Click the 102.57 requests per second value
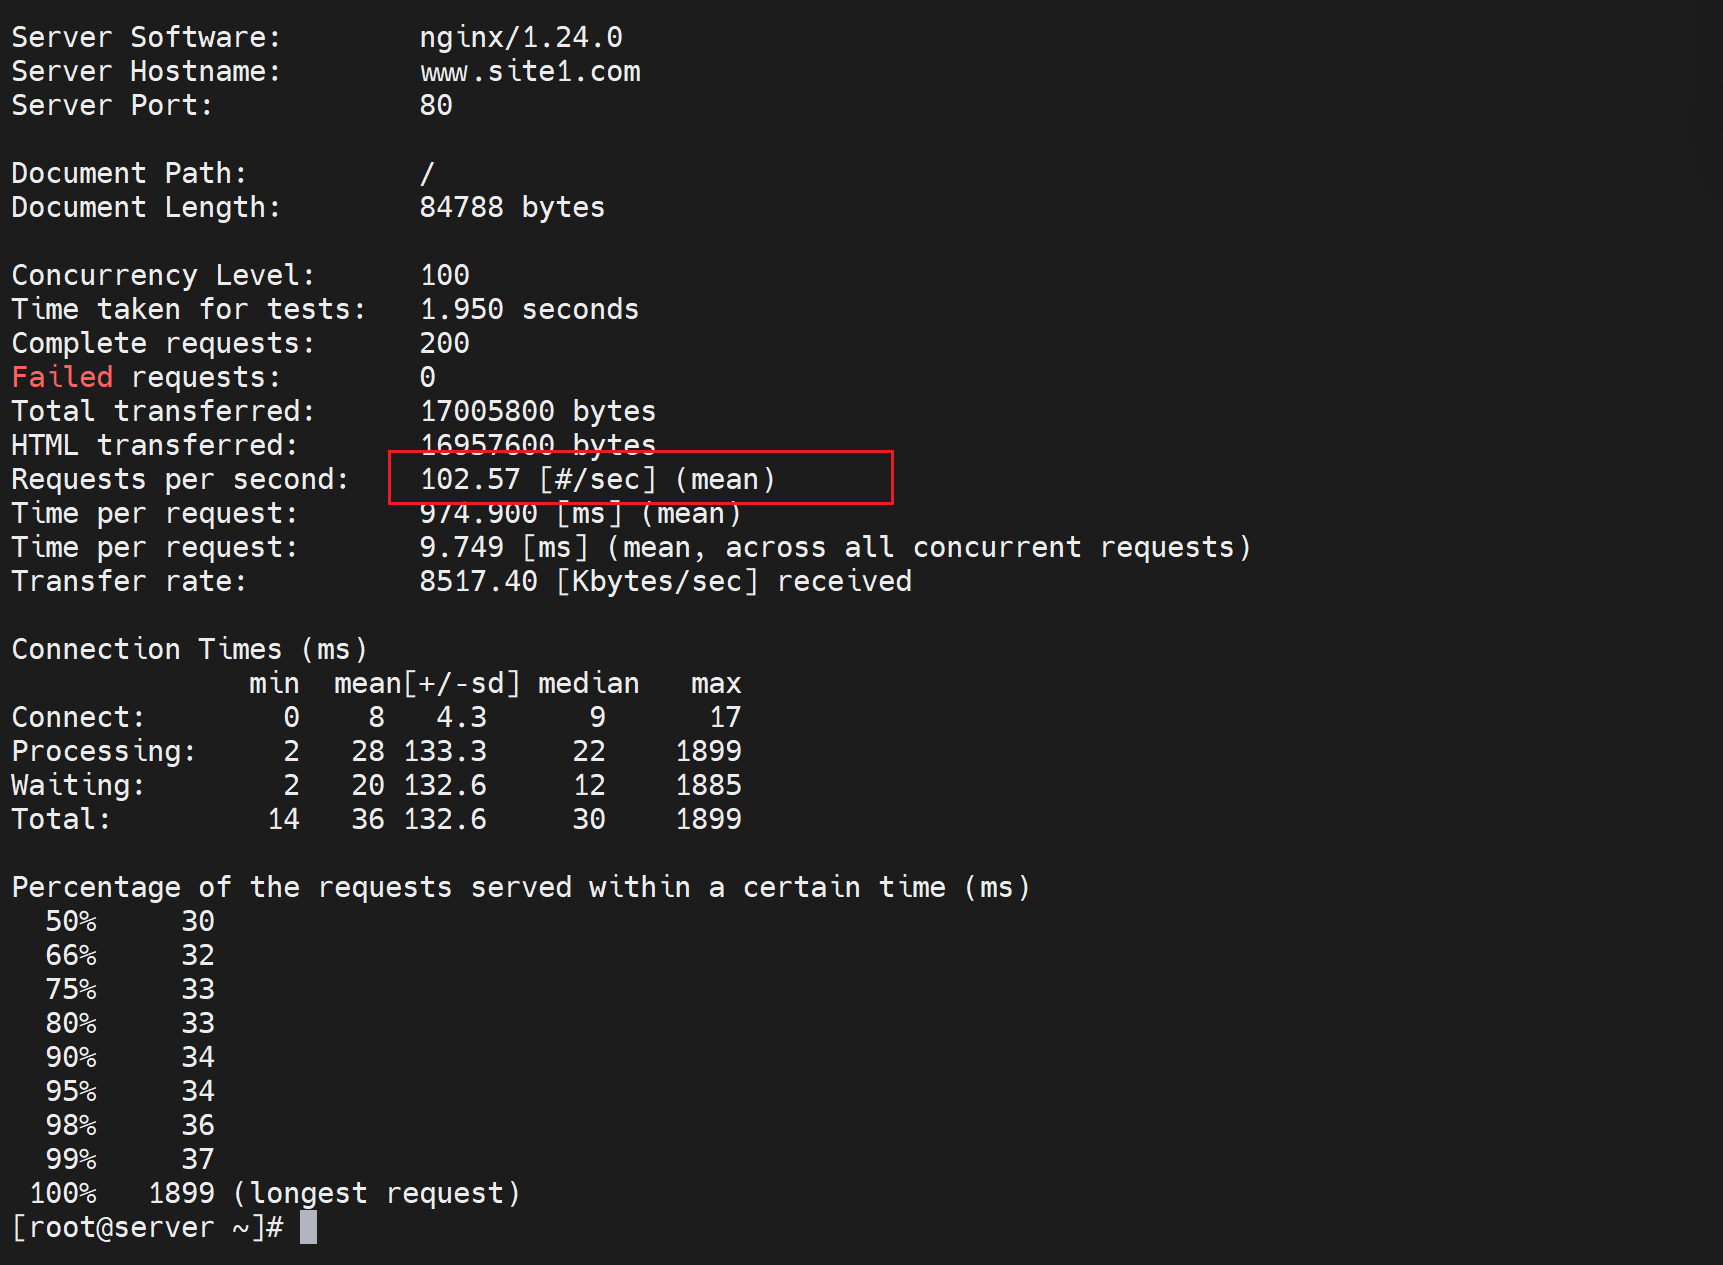This screenshot has width=1723, height=1265. [470, 480]
